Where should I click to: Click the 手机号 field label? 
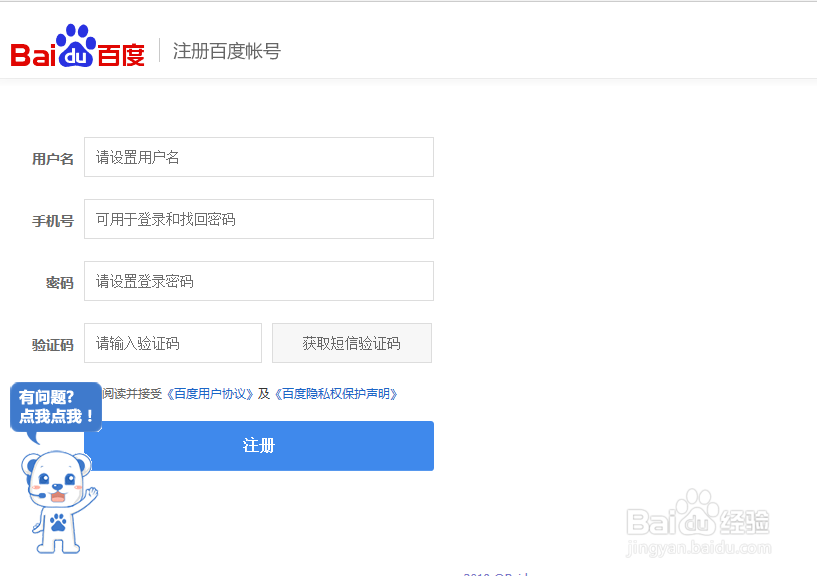[53, 220]
